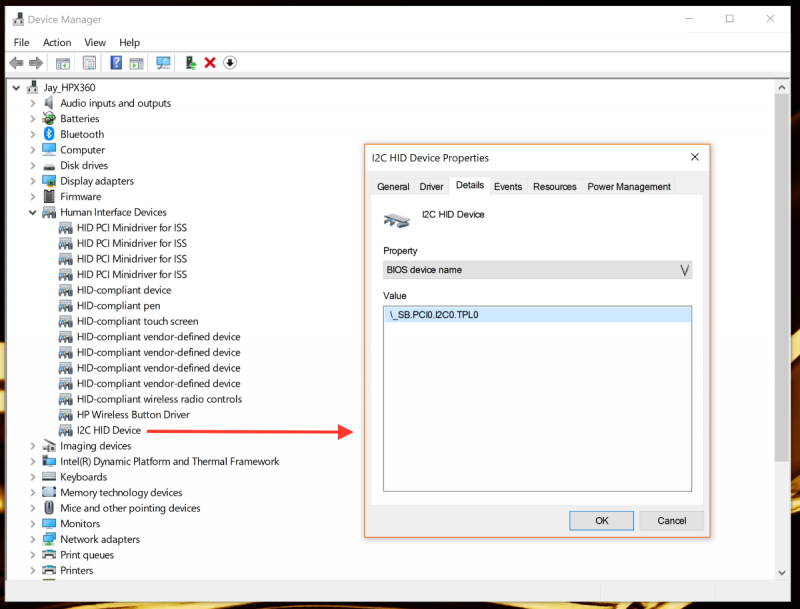Viewport: 800px width, 609px height.
Task: Click the Details tab
Action: (469, 185)
